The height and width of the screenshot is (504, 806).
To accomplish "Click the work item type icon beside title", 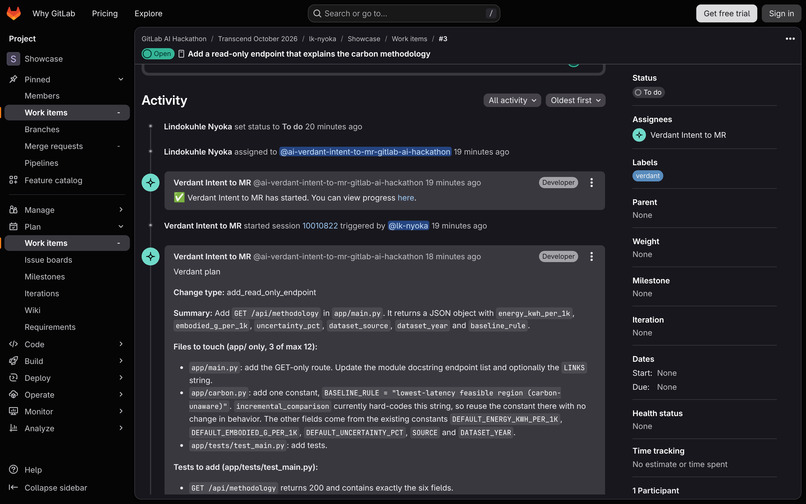I will click(181, 54).
